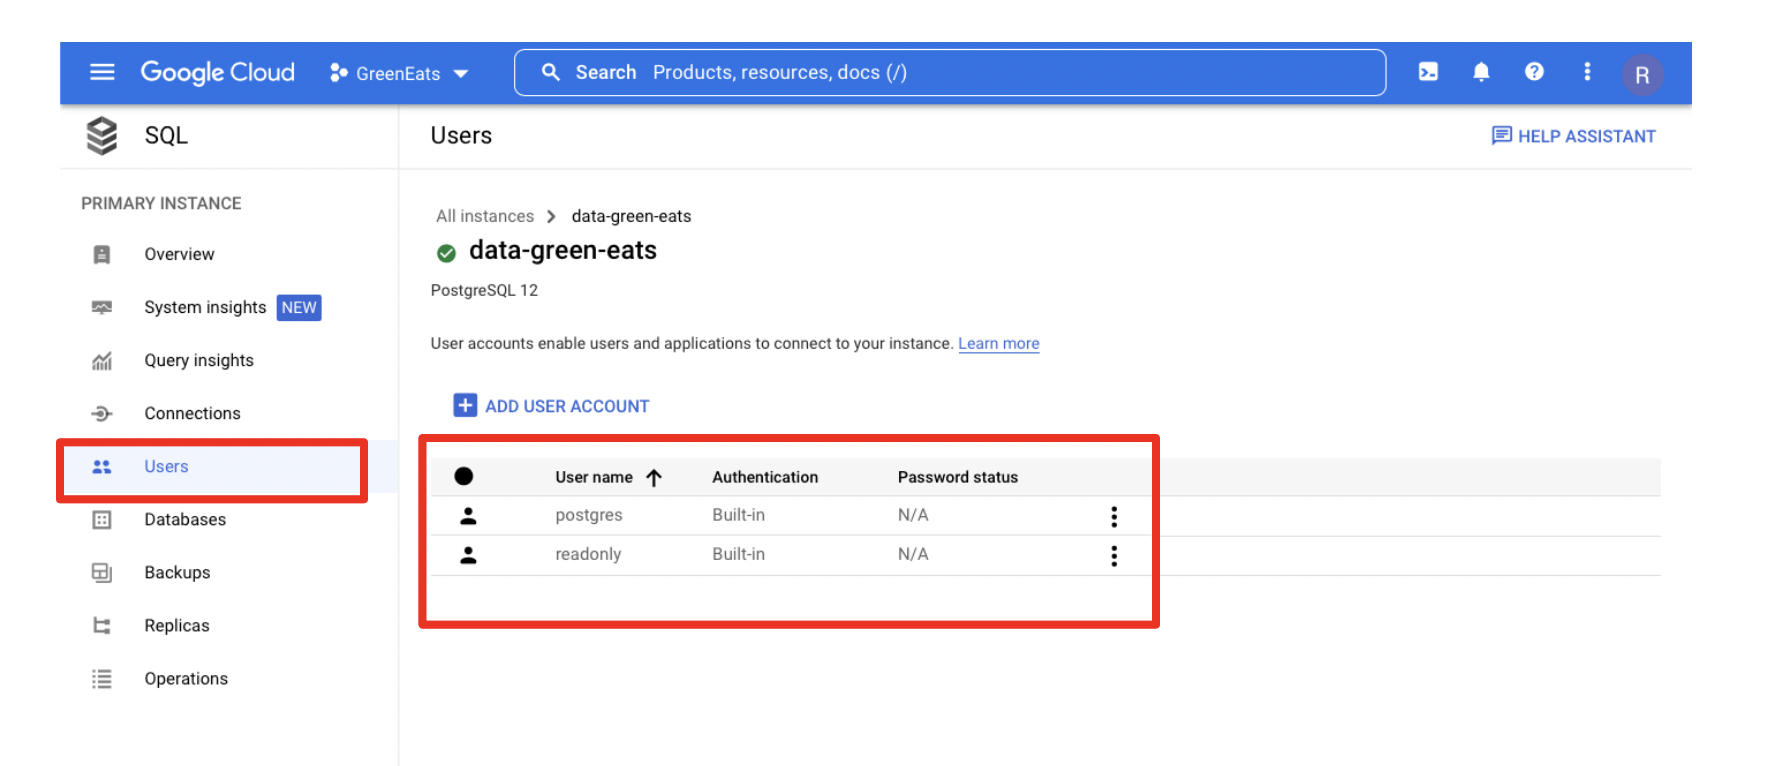
Task: Open Connections page
Action: (x=192, y=413)
